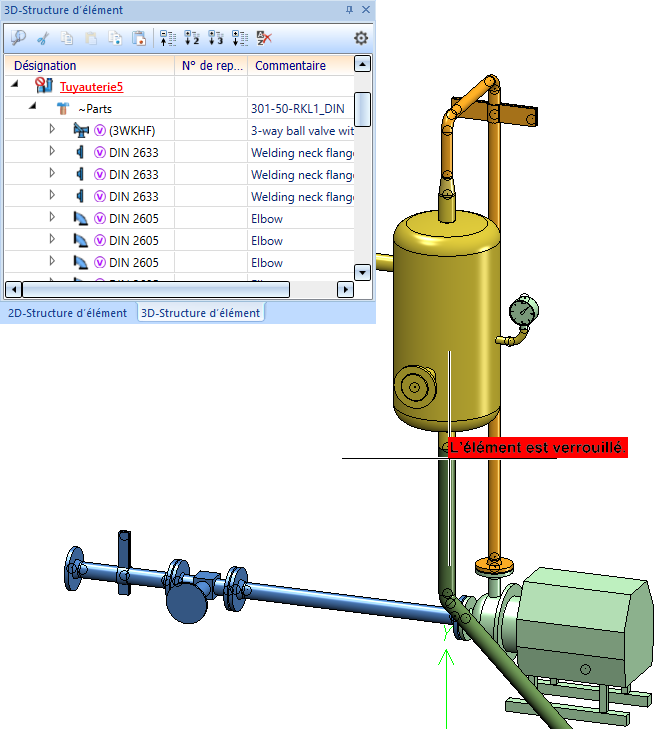Click the ~Parts pipe icon
Viewport: 655px width, 729px height.
[63, 109]
